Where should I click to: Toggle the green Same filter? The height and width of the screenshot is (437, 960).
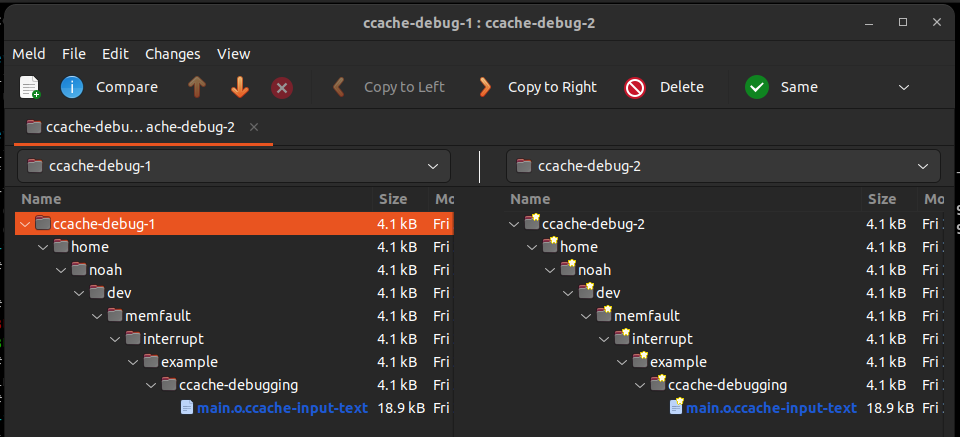pos(757,87)
